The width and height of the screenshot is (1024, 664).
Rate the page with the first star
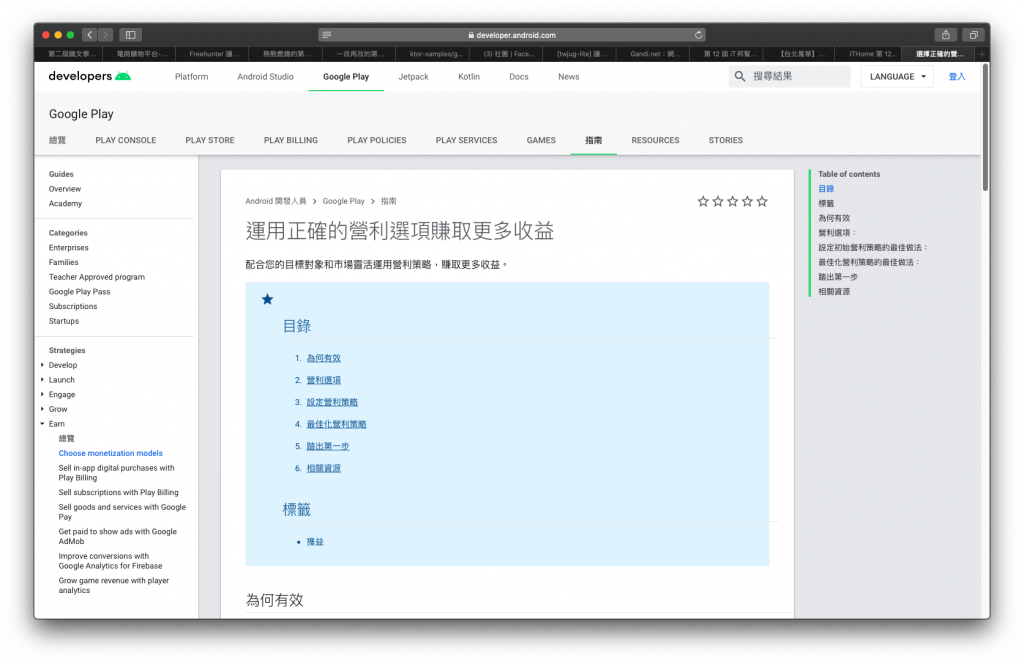703,201
